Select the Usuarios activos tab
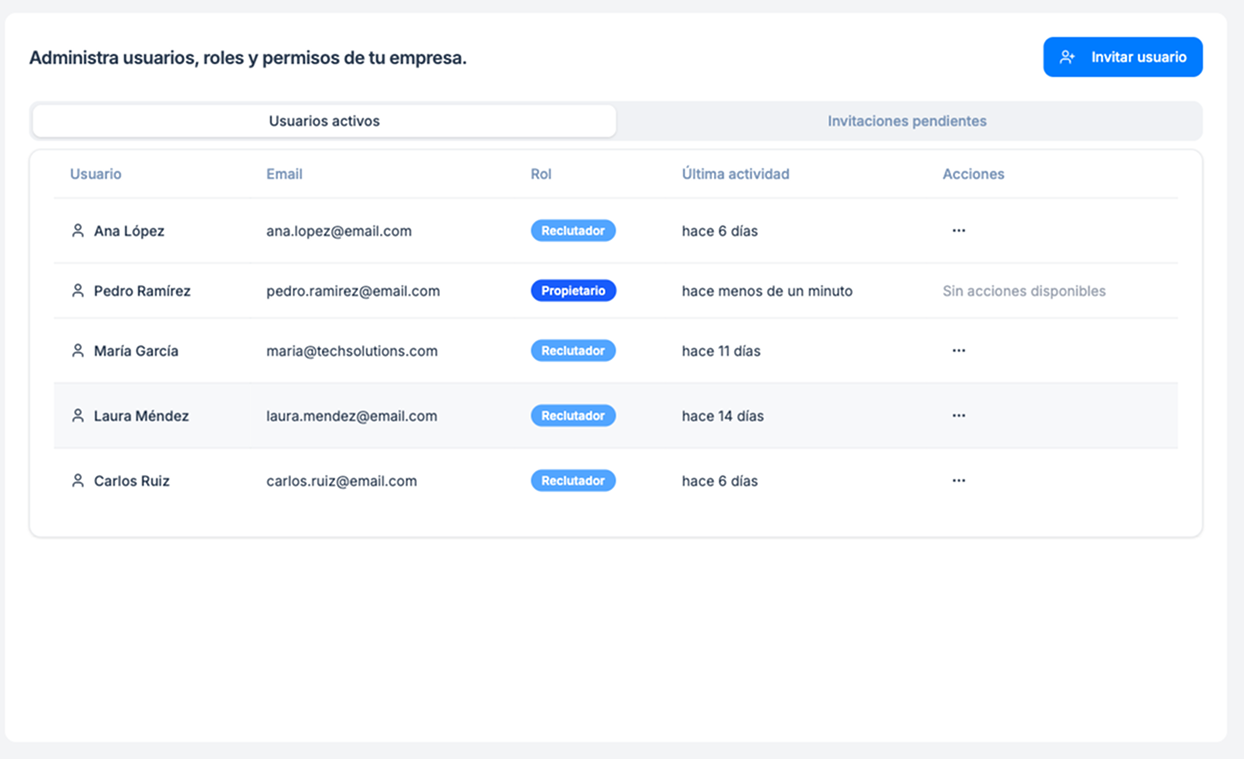1244x759 pixels. [323, 120]
